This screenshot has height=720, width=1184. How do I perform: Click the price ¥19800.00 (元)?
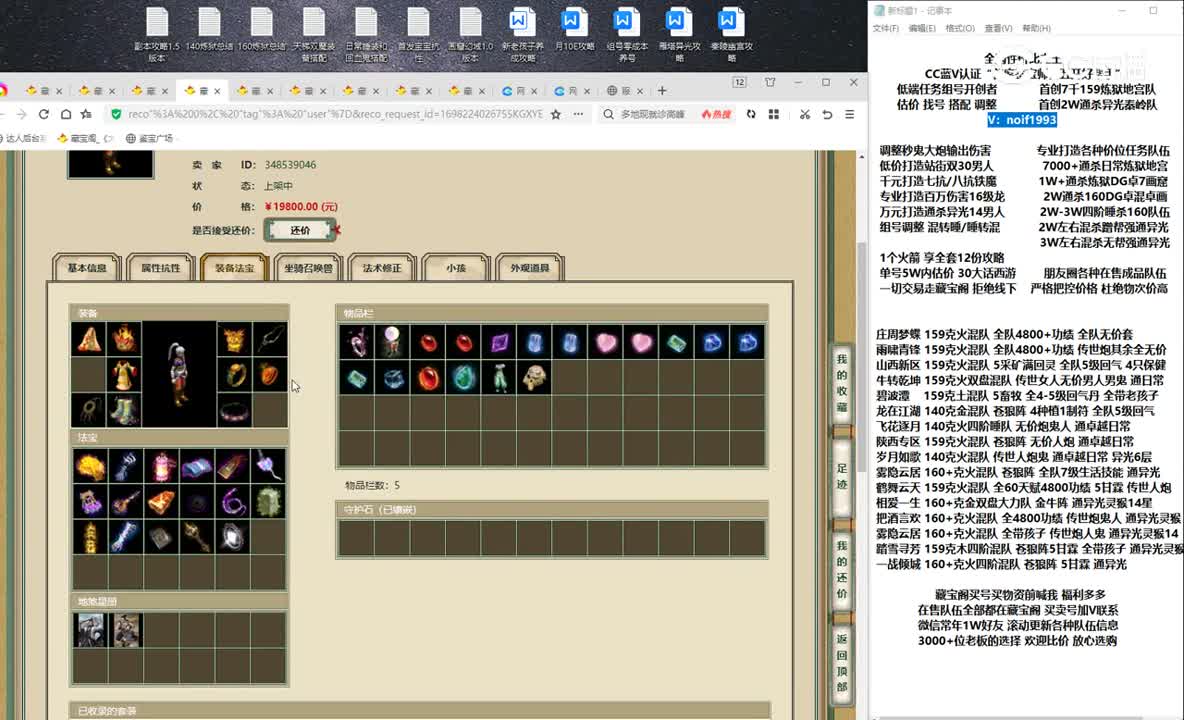[x=301, y=207]
